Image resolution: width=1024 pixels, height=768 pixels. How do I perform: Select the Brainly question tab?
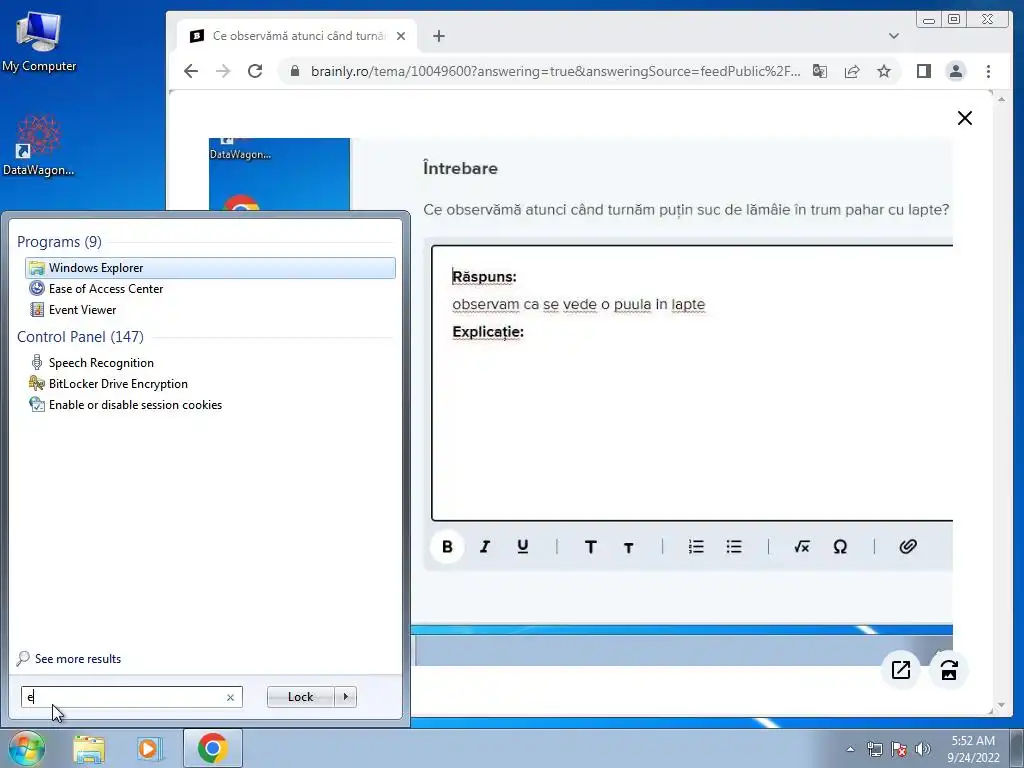point(298,36)
